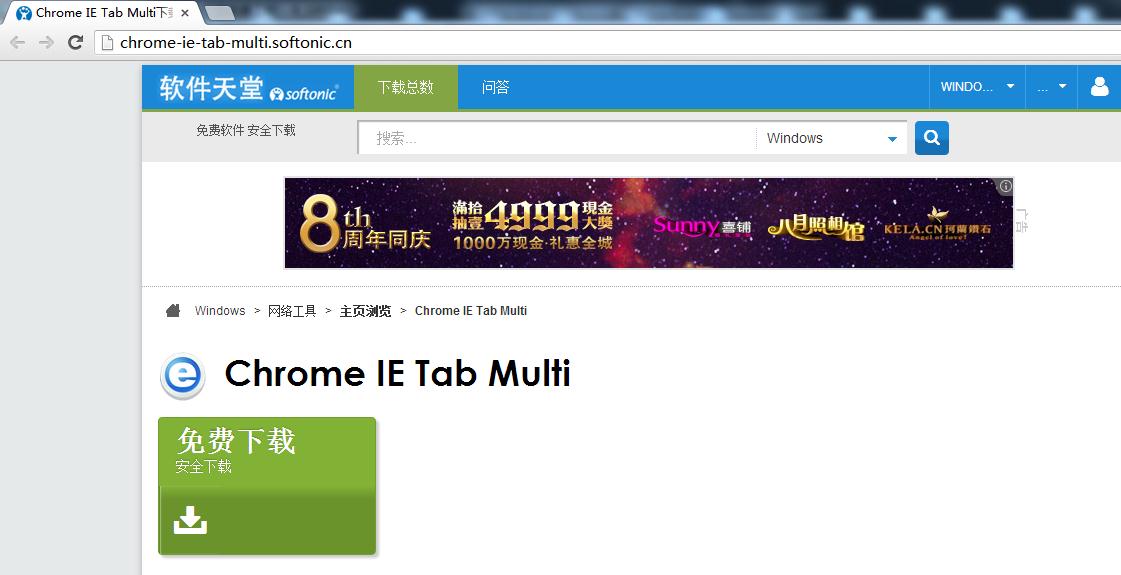This screenshot has width=1121, height=575.
Task: Click the blue magnifier search button
Action: click(932, 138)
